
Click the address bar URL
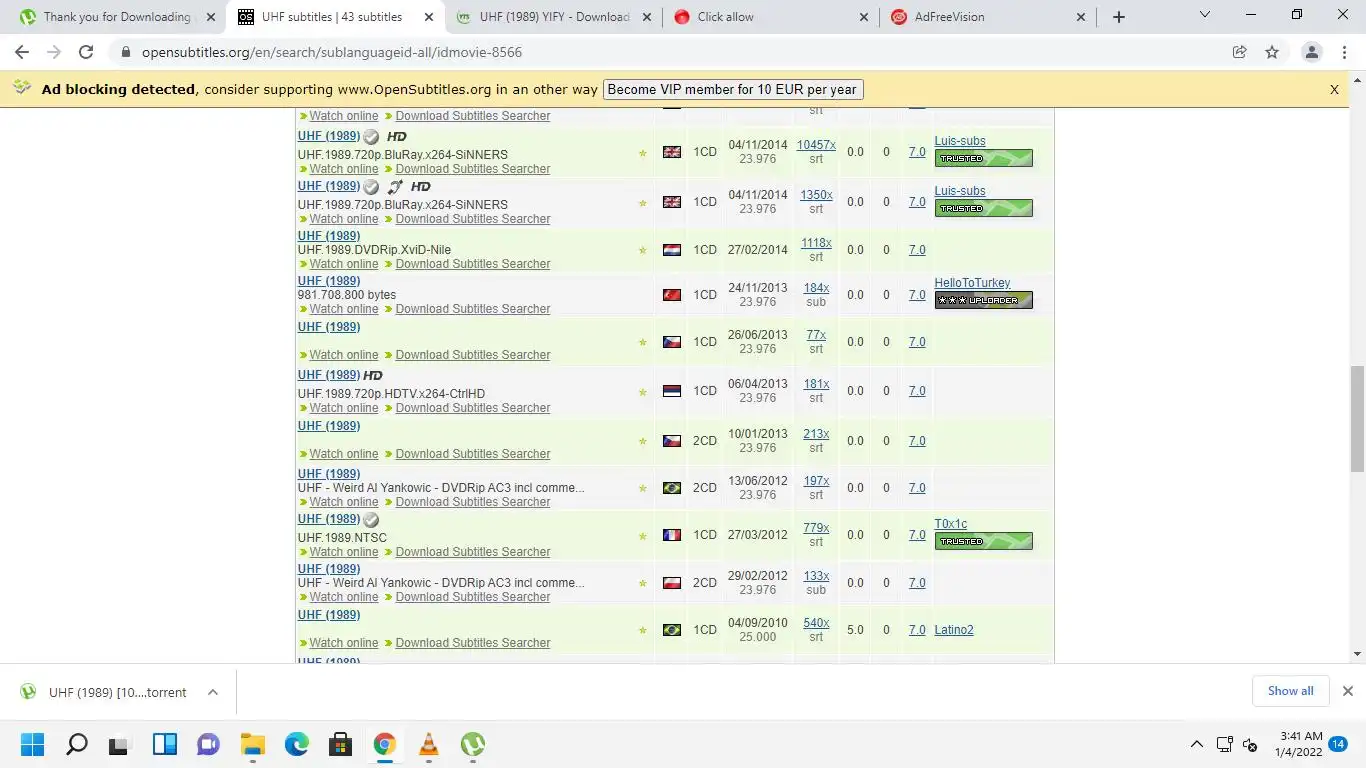[332, 52]
